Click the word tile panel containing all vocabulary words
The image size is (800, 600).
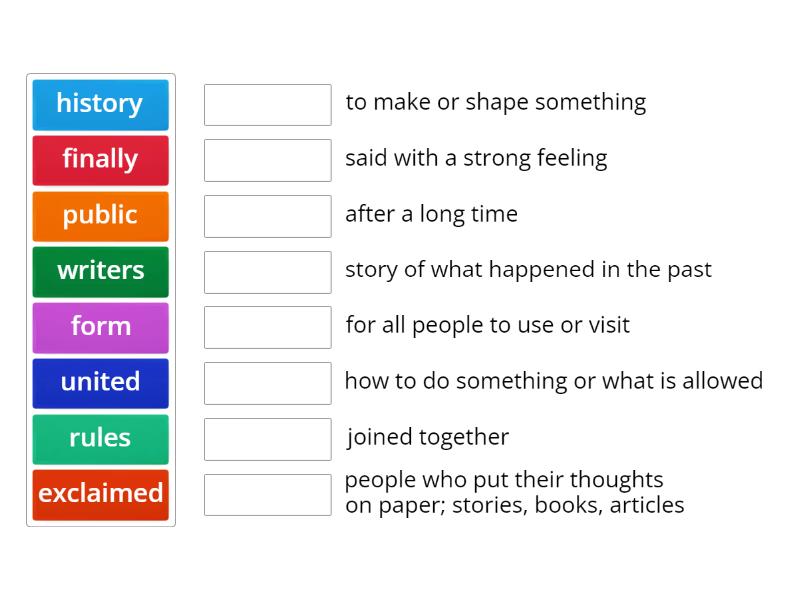100,300
